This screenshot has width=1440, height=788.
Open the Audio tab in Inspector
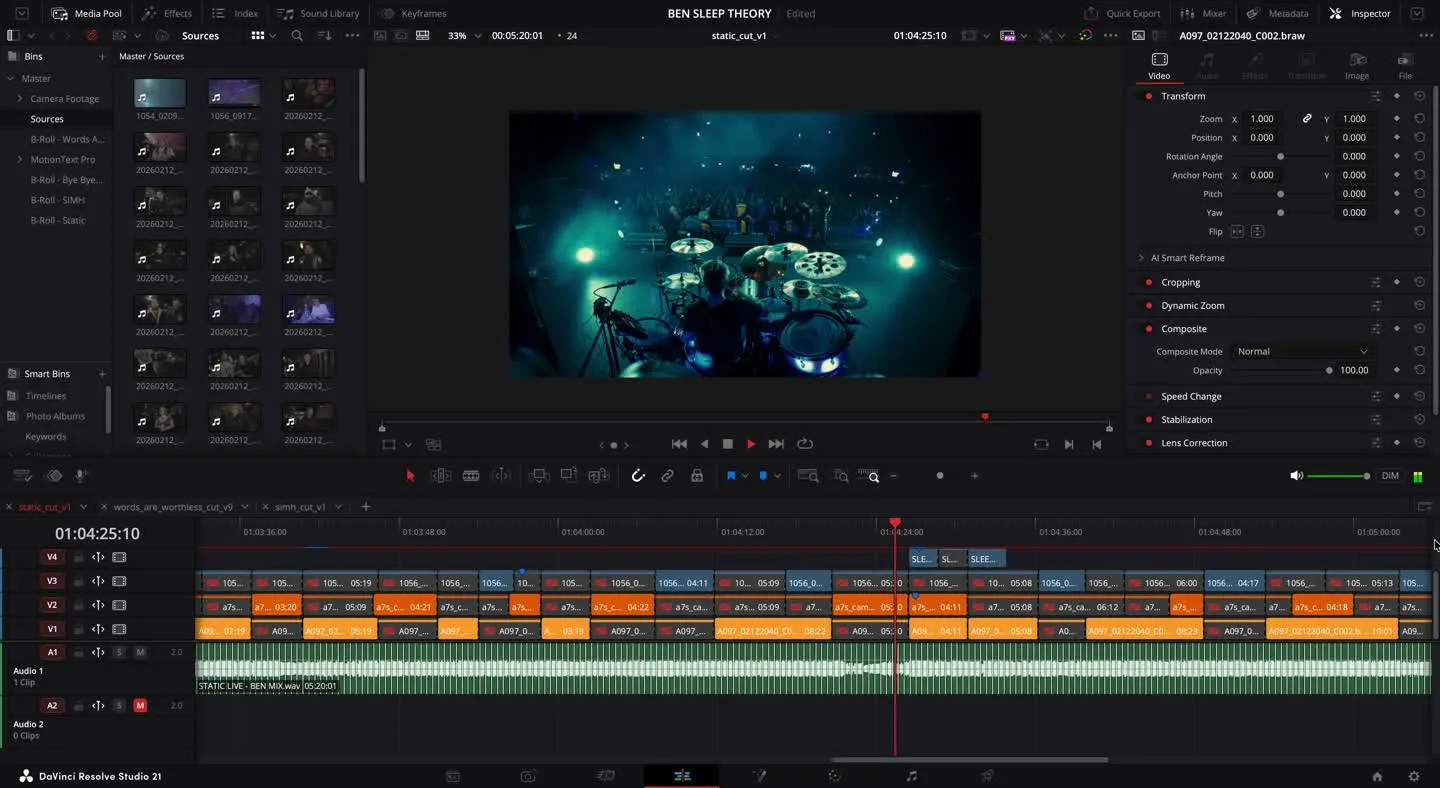click(1207, 66)
